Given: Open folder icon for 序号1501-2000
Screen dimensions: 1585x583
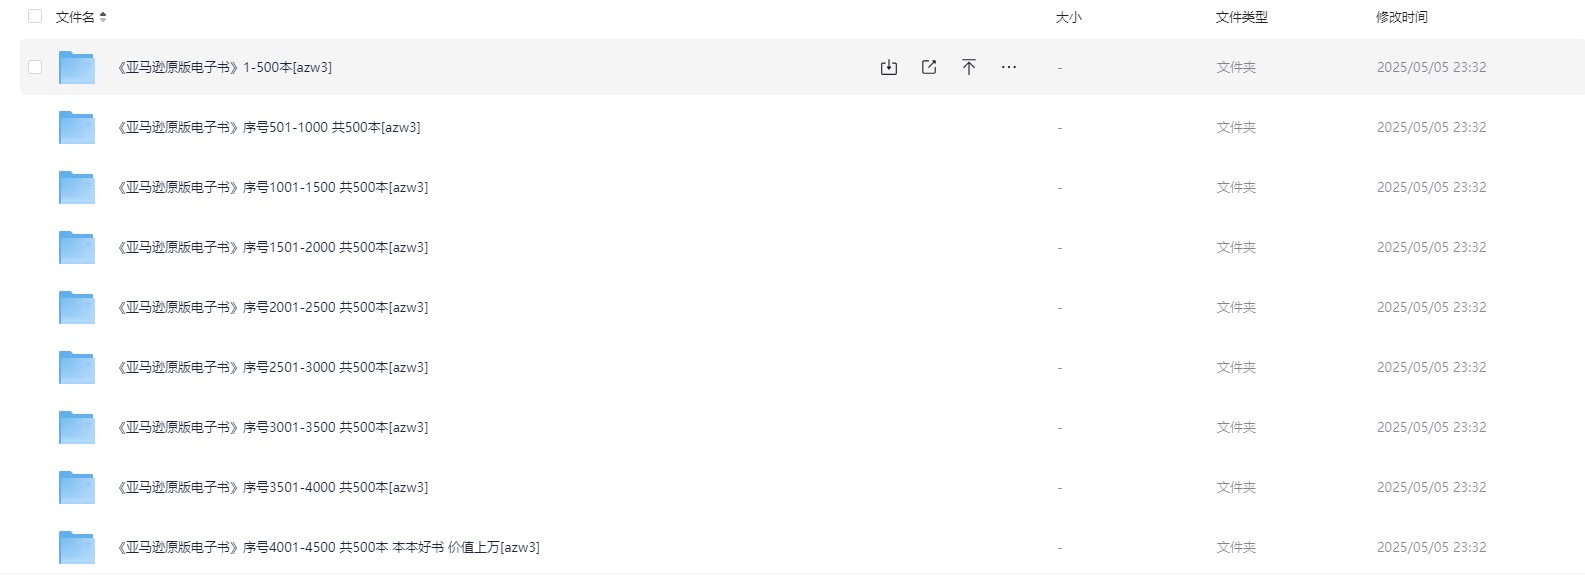Looking at the screenshot, I should (77, 247).
